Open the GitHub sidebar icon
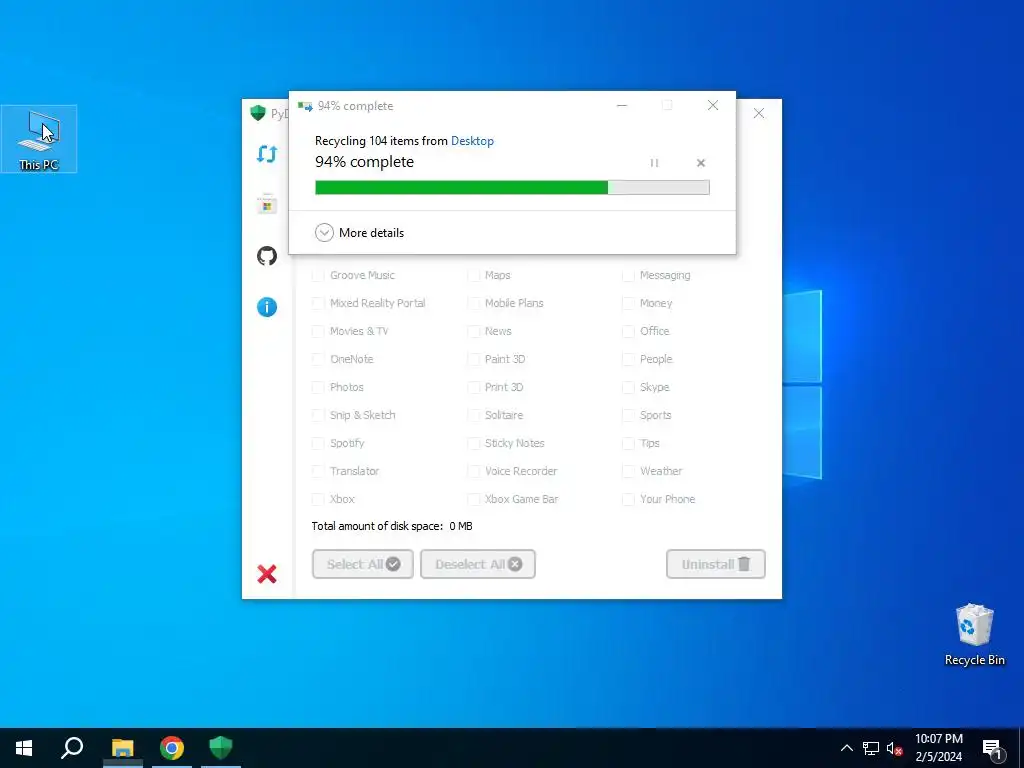The image size is (1024, 768). [x=266, y=256]
